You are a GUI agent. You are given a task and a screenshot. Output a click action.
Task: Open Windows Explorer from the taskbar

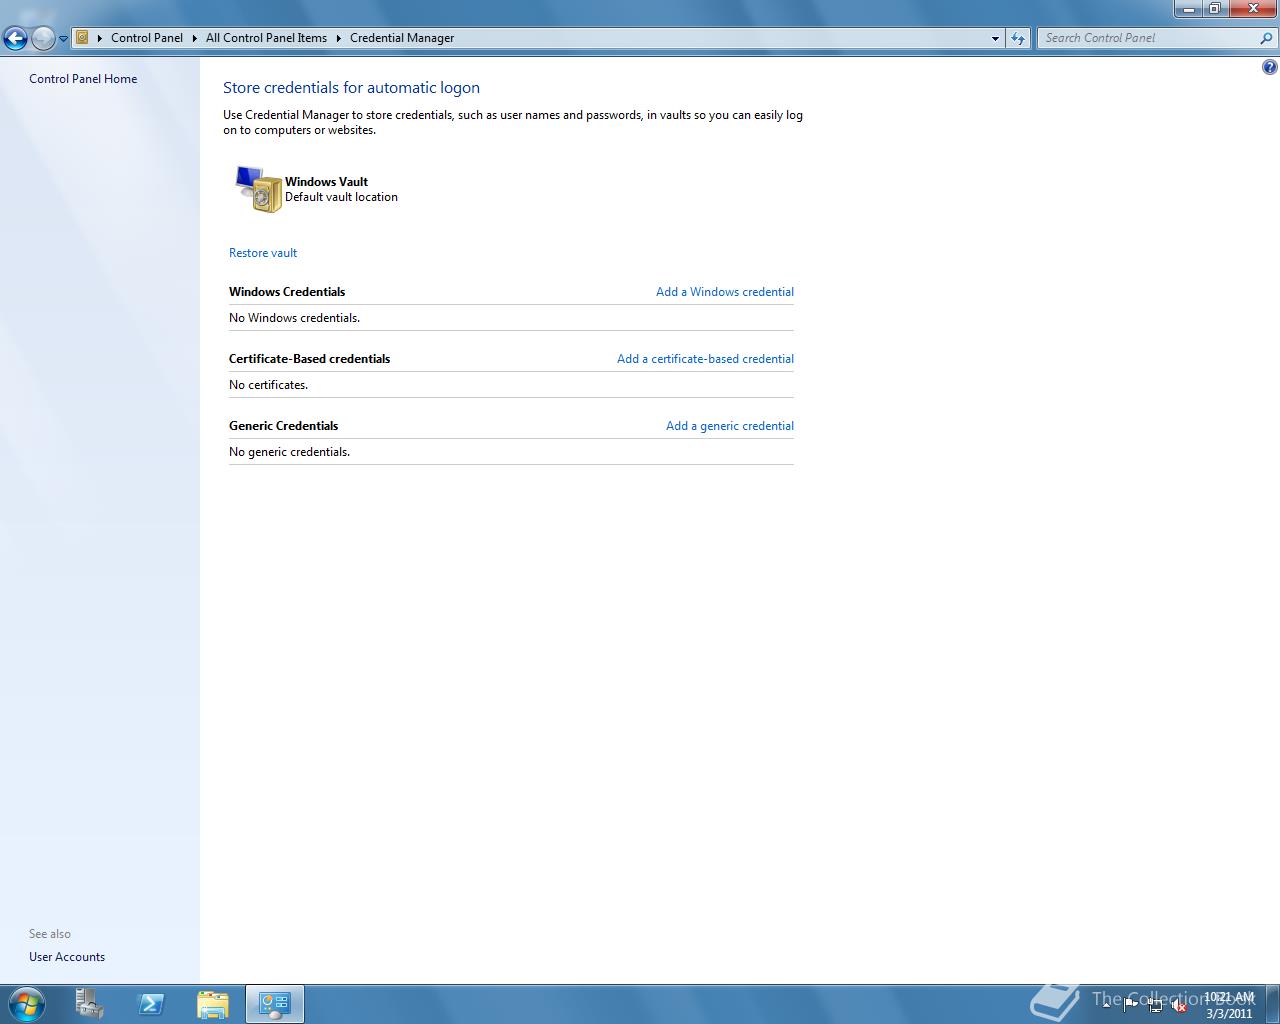[x=212, y=1004]
